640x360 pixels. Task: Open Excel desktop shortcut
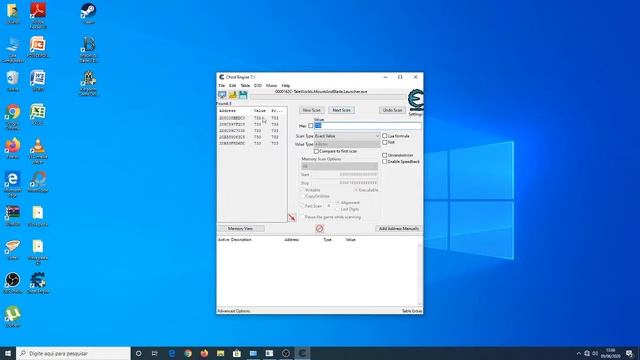38,114
